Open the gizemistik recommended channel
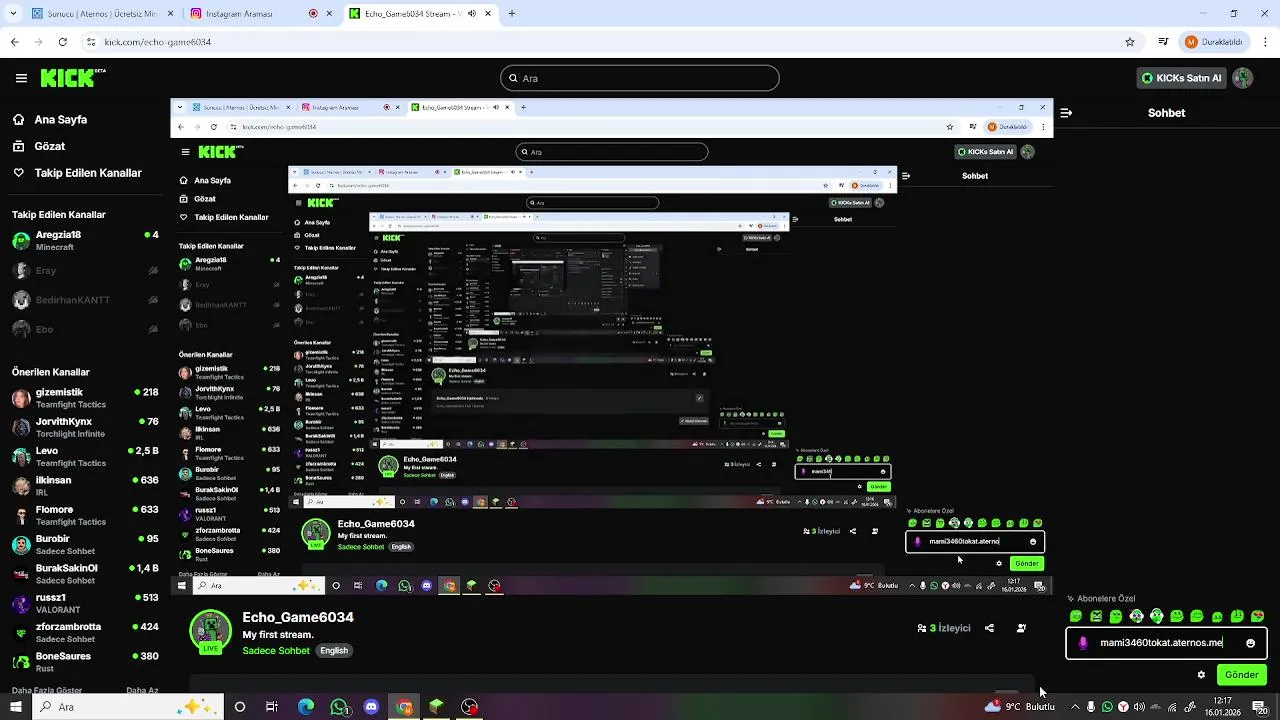Viewport: 1280px width, 720px height. 85,398
